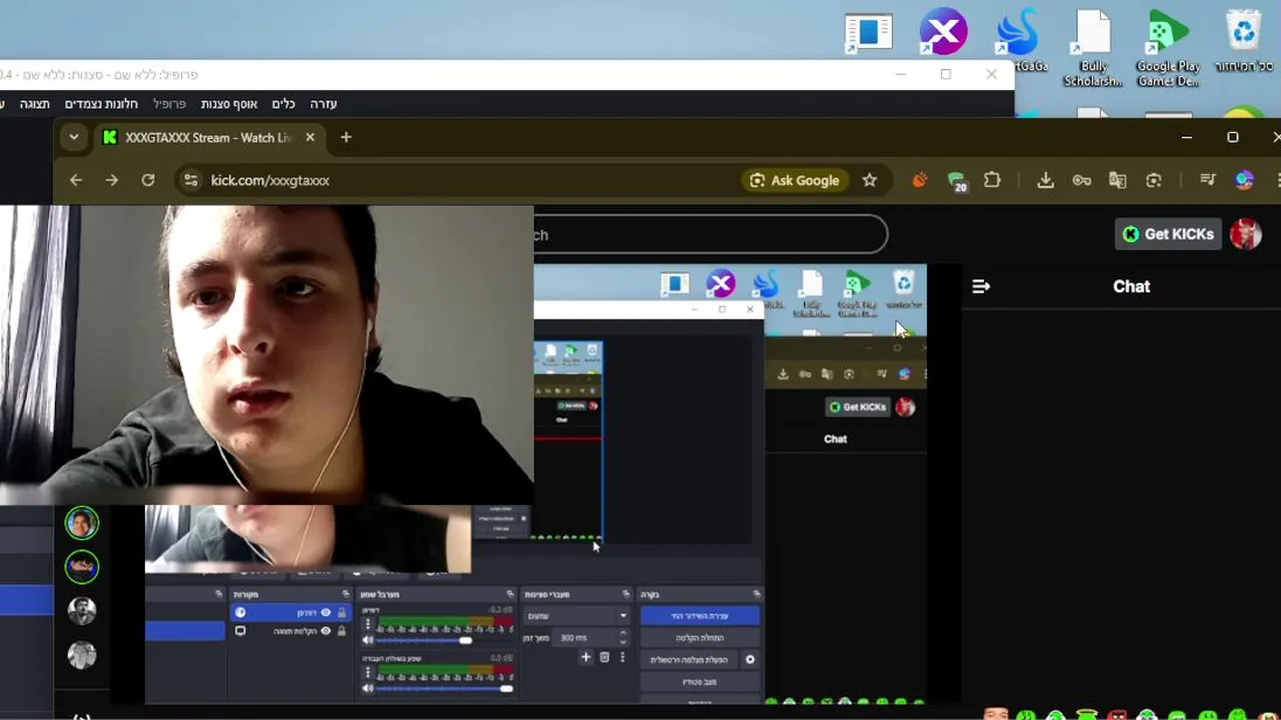Click the virtual camera gear icon in OBS

click(x=750, y=660)
